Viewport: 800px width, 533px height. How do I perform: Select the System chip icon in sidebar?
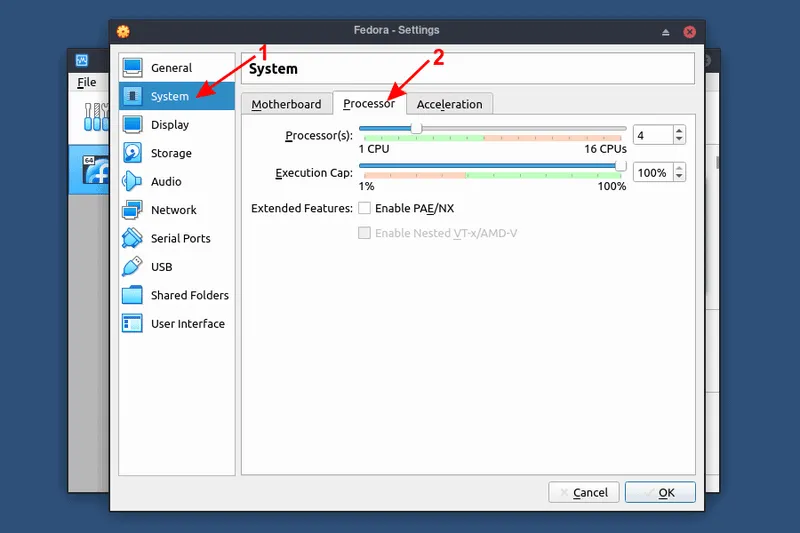pos(133,96)
